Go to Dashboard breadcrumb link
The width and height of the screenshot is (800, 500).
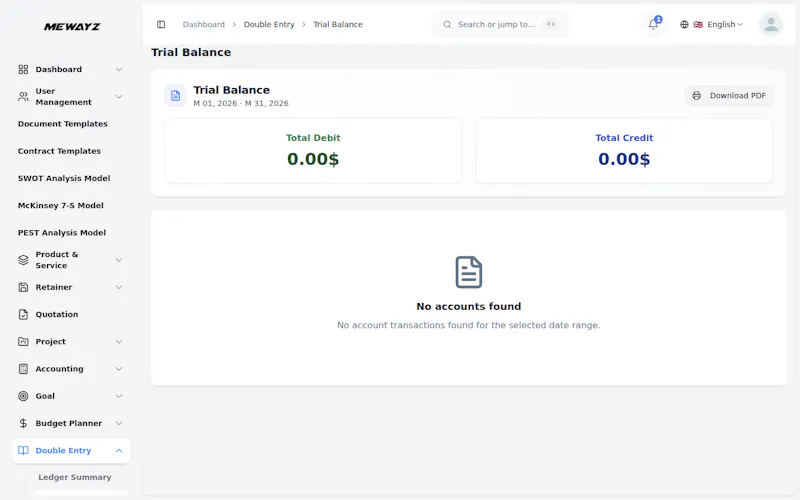(204, 24)
